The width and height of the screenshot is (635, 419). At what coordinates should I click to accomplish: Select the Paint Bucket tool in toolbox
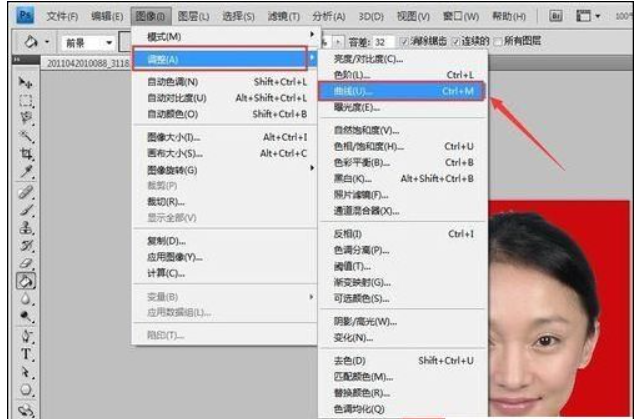pos(26,281)
